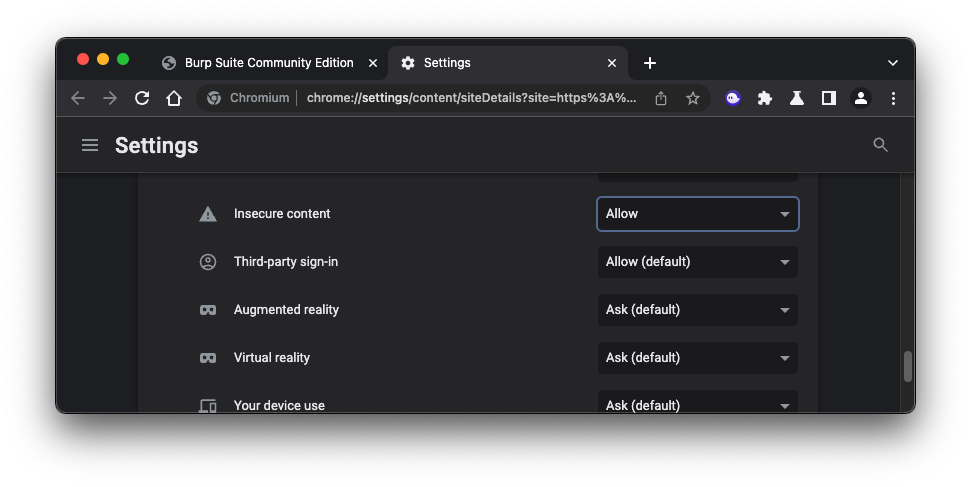
Task: Click the share page icon
Action: coord(661,98)
